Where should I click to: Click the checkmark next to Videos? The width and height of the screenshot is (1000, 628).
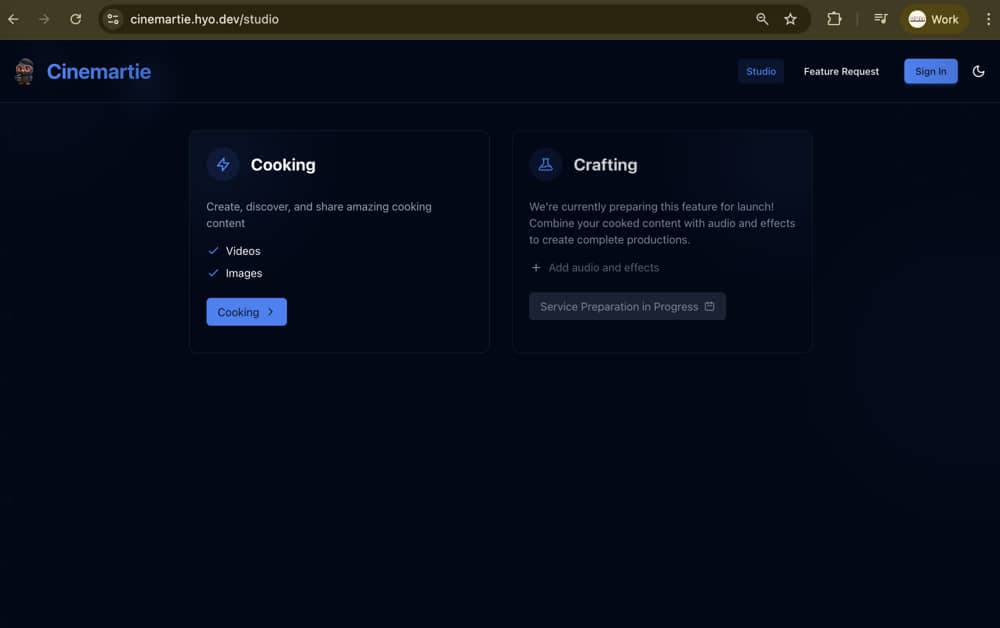(x=213, y=251)
